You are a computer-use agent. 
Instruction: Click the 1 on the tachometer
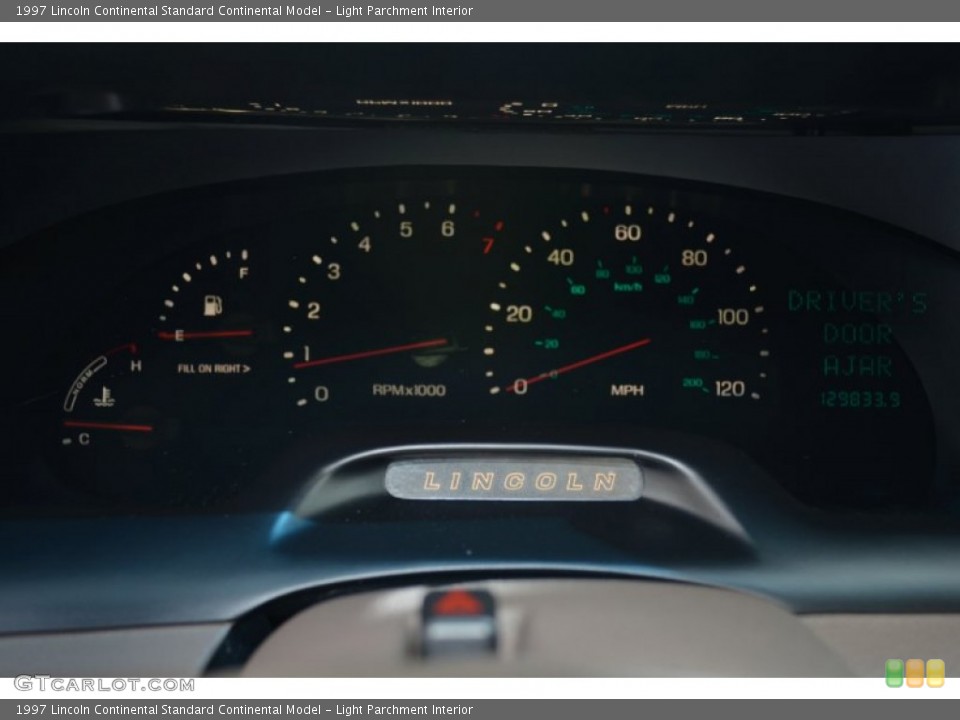pos(306,353)
